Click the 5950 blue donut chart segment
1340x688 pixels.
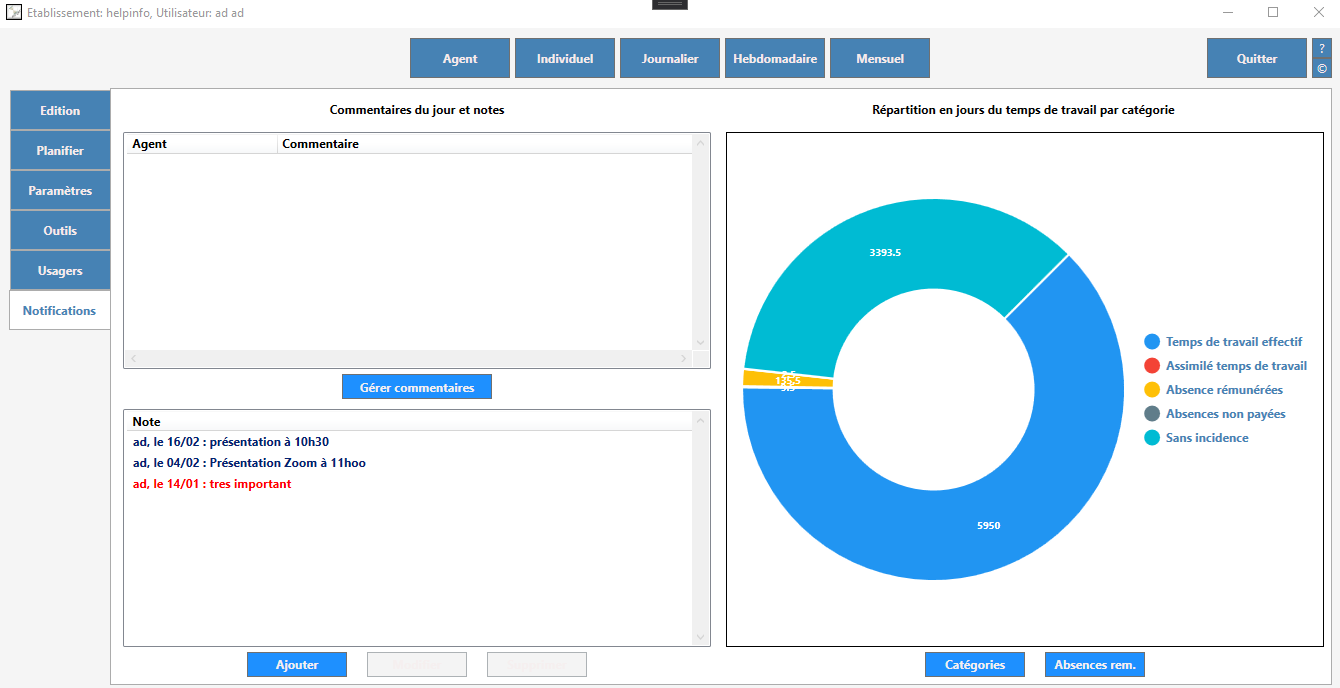tap(988, 526)
